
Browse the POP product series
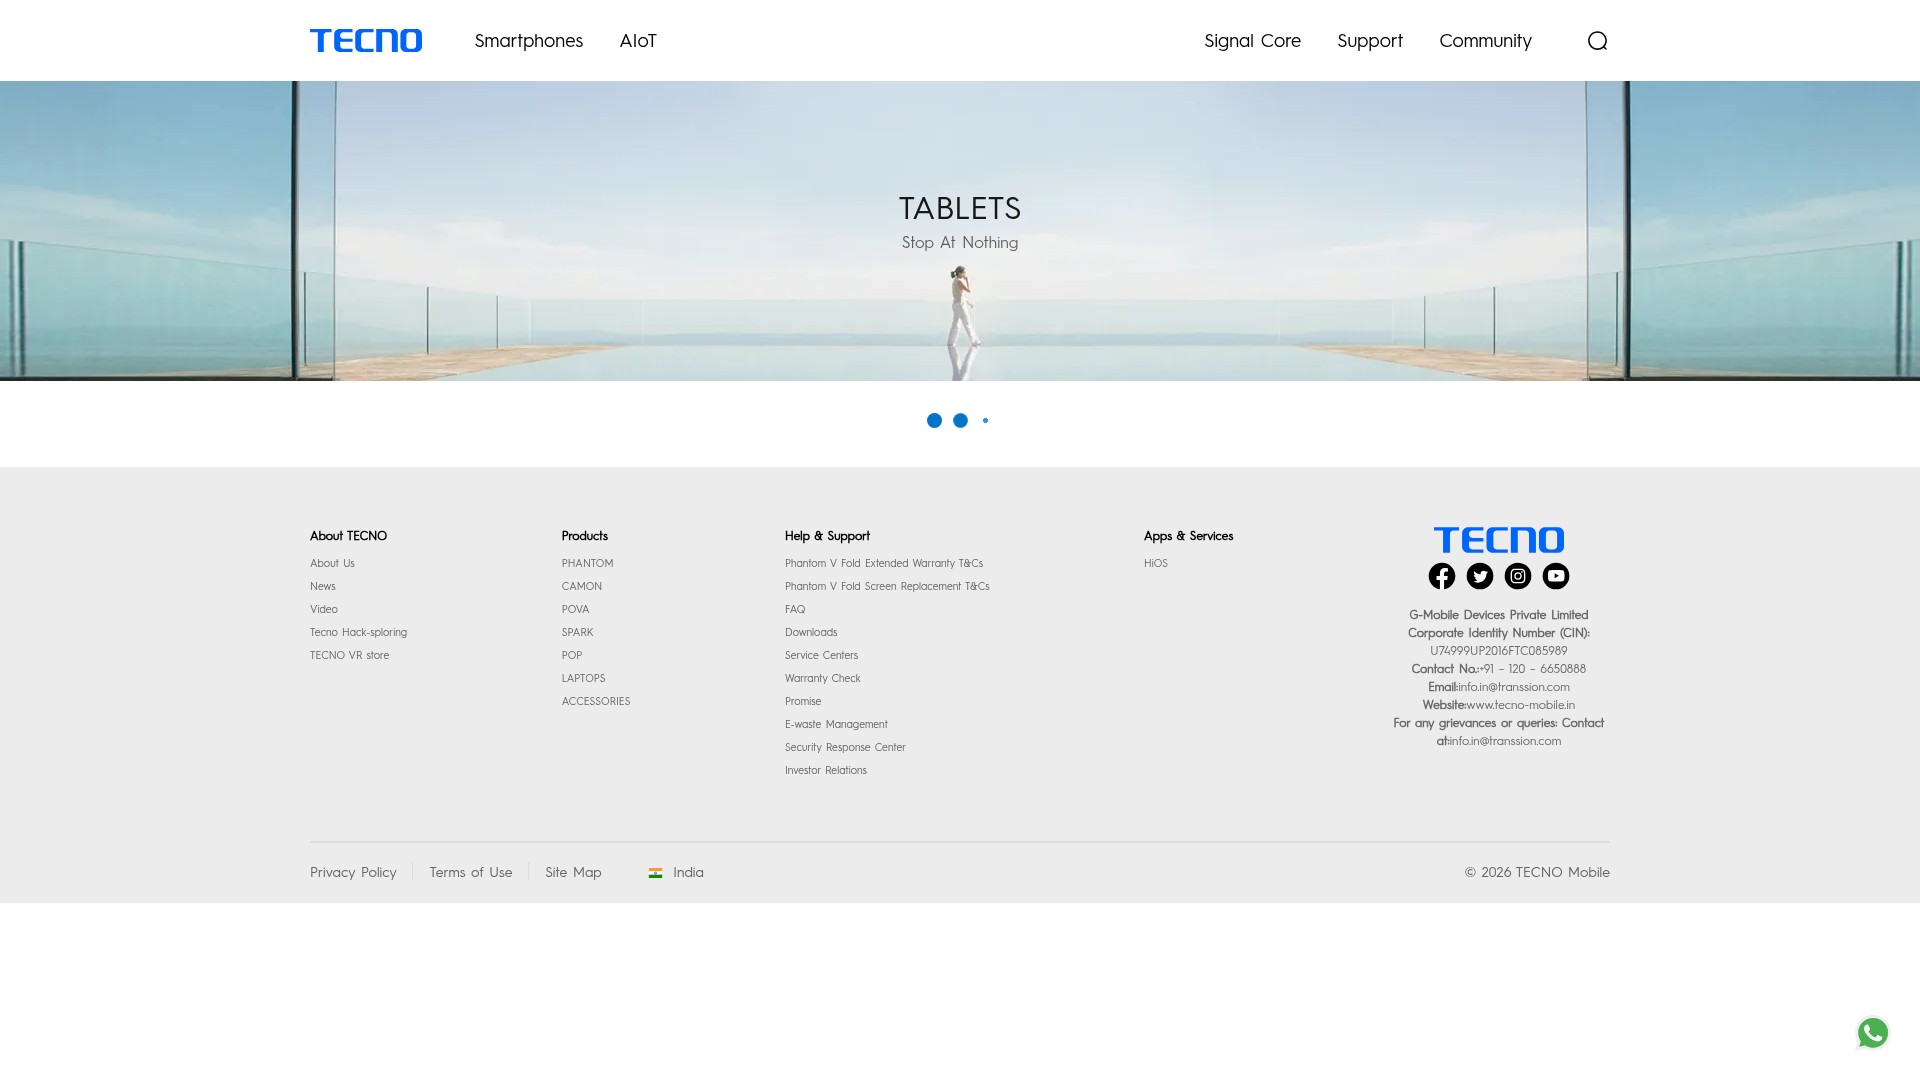pos(571,656)
